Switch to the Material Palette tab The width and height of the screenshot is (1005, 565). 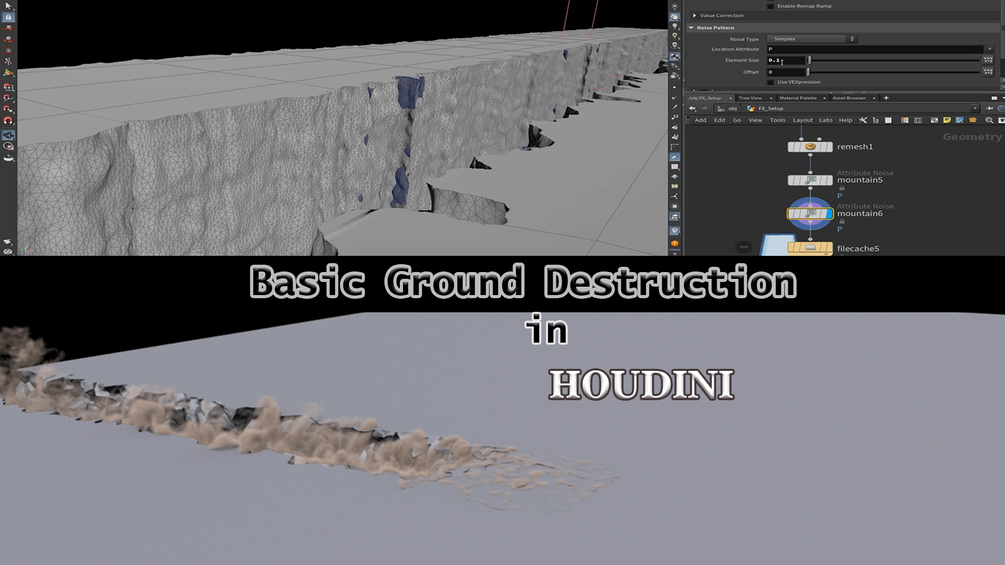coord(798,98)
